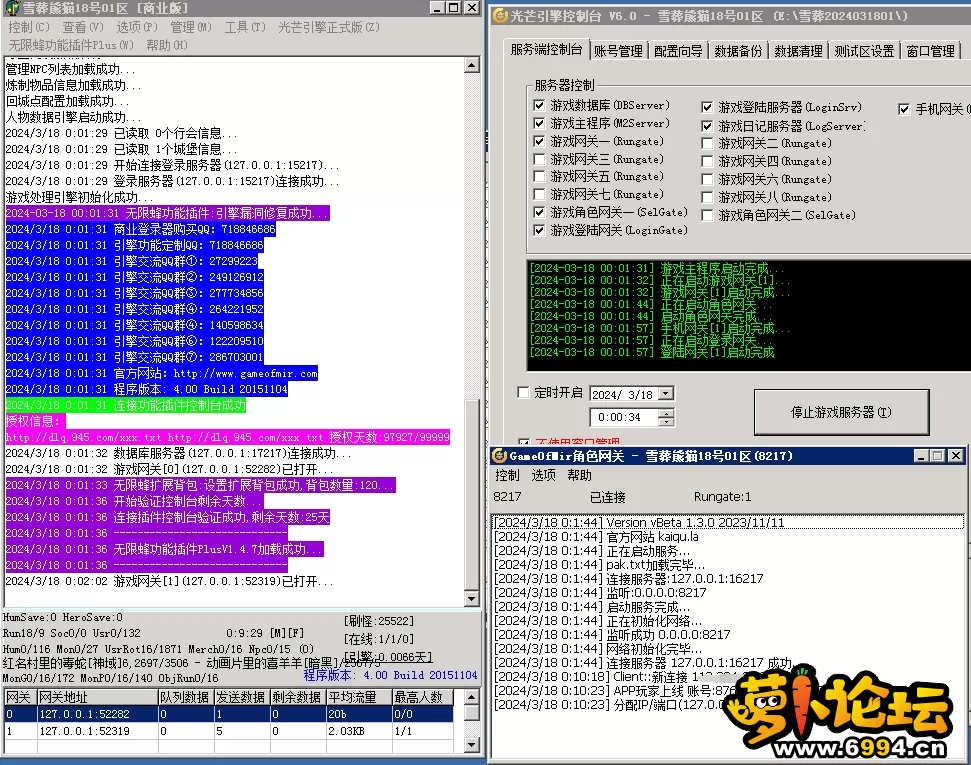Switch to the 测试区设置 tab

[864, 51]
